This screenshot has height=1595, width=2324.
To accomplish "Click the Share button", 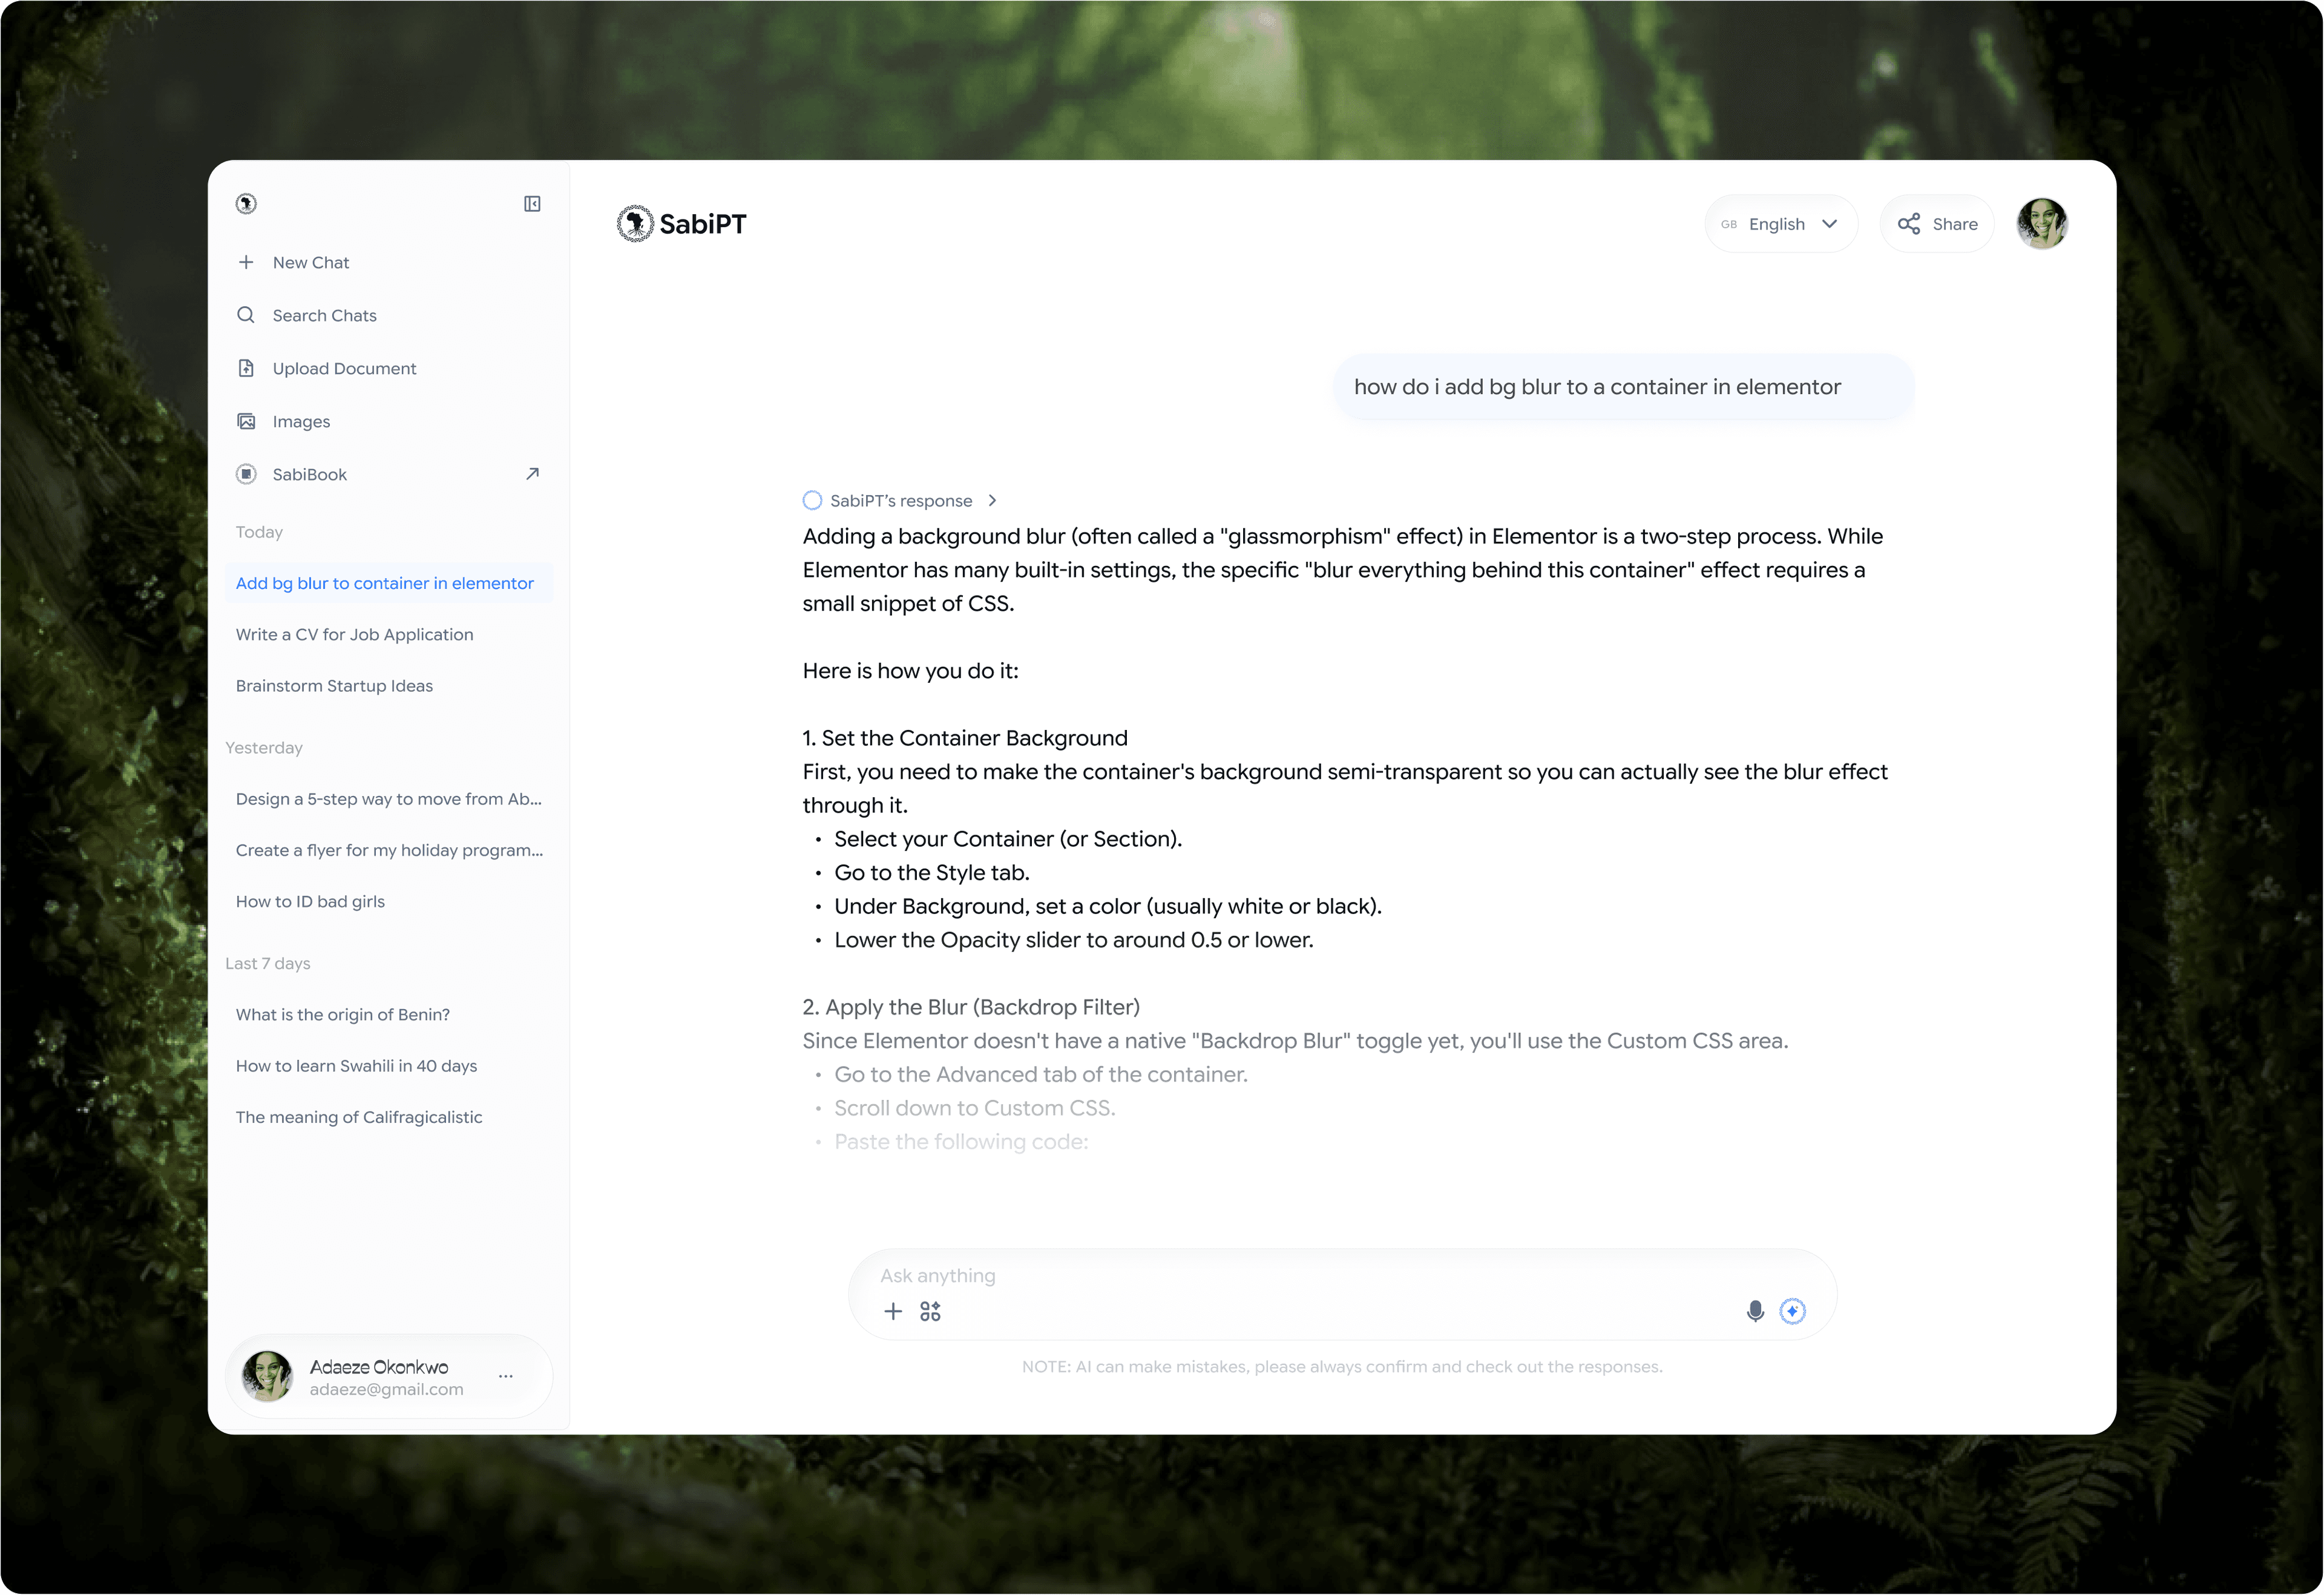I will pos(1937,224).
